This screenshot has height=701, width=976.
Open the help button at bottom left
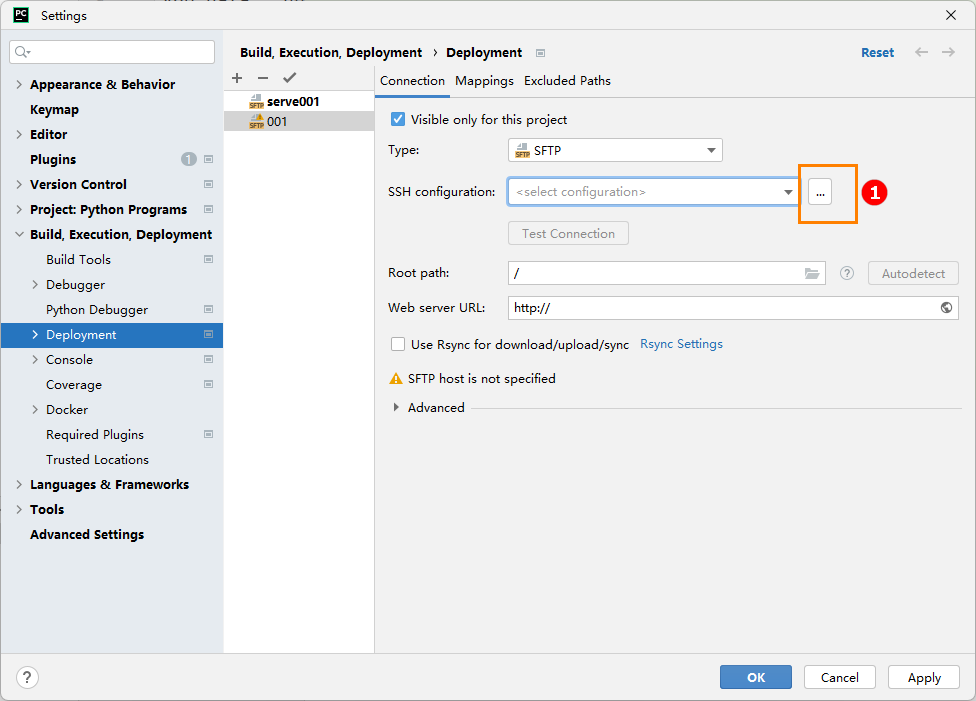[28, 677]
